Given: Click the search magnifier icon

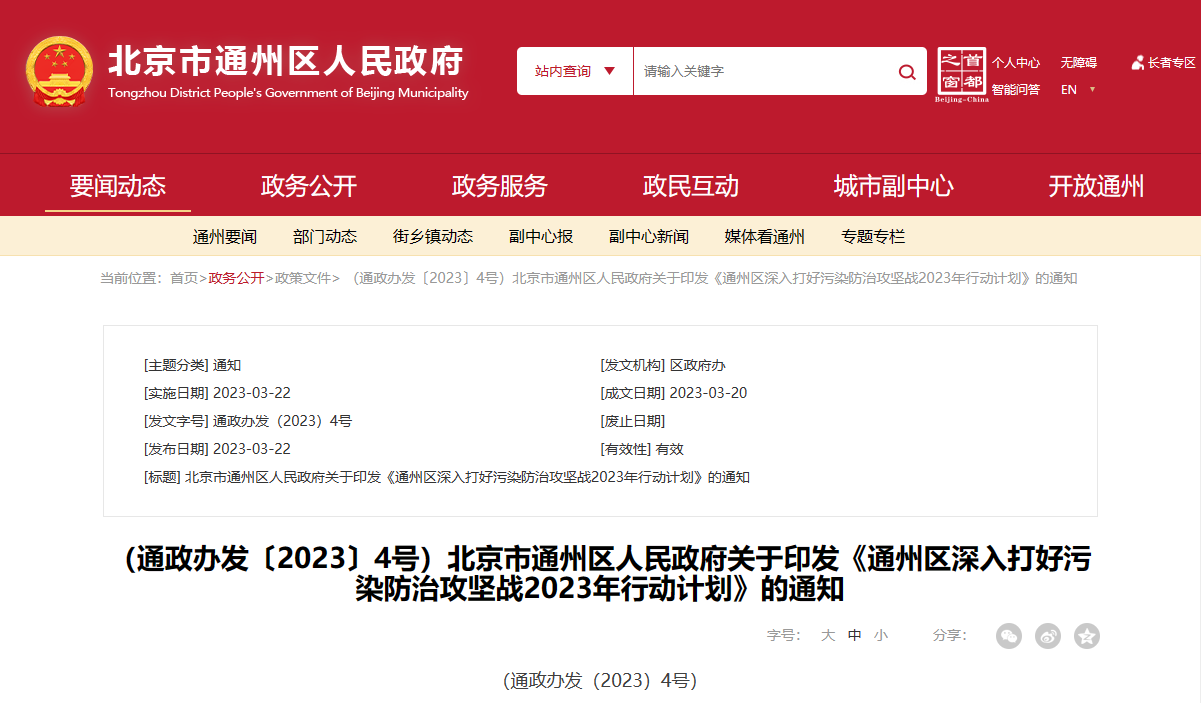Looking at the screenshot, I should (x=906, y=71).
